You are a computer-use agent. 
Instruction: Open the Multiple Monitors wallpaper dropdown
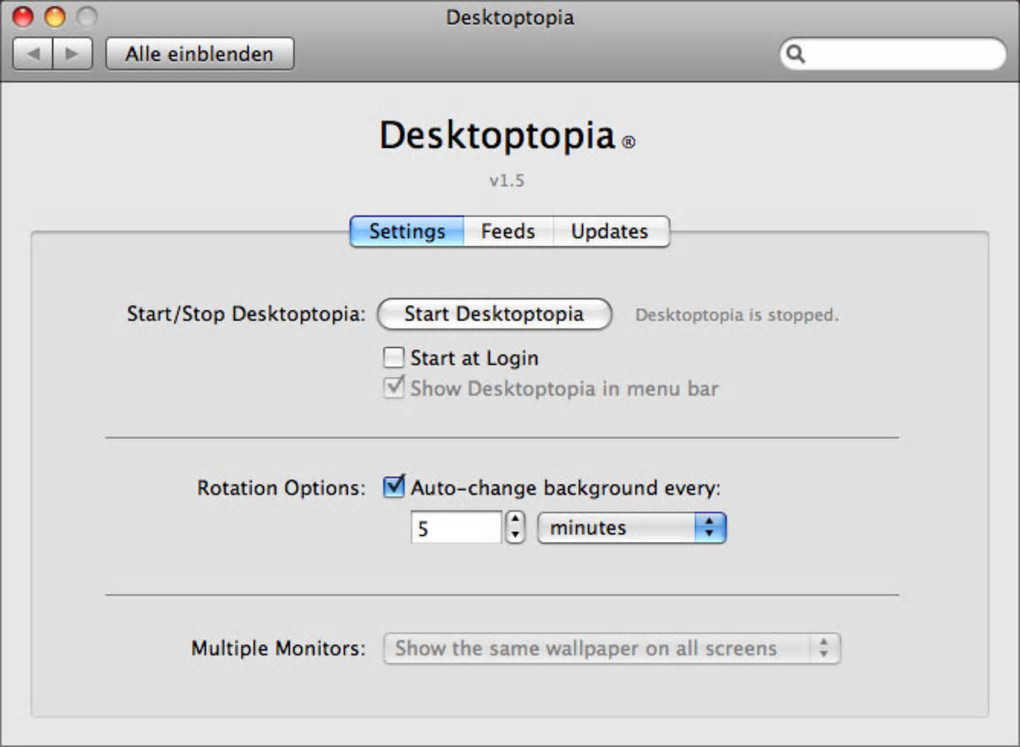click(x=612, y=649)
